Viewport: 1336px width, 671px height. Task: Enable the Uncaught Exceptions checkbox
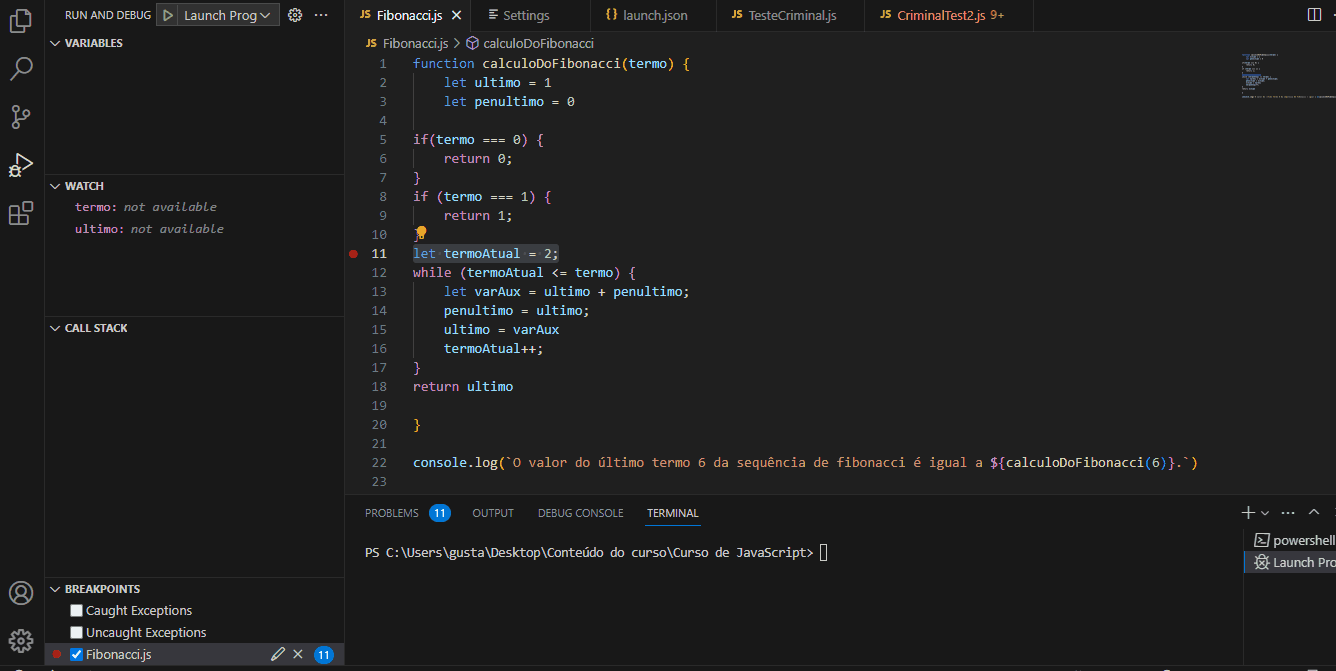click(76, 632)
